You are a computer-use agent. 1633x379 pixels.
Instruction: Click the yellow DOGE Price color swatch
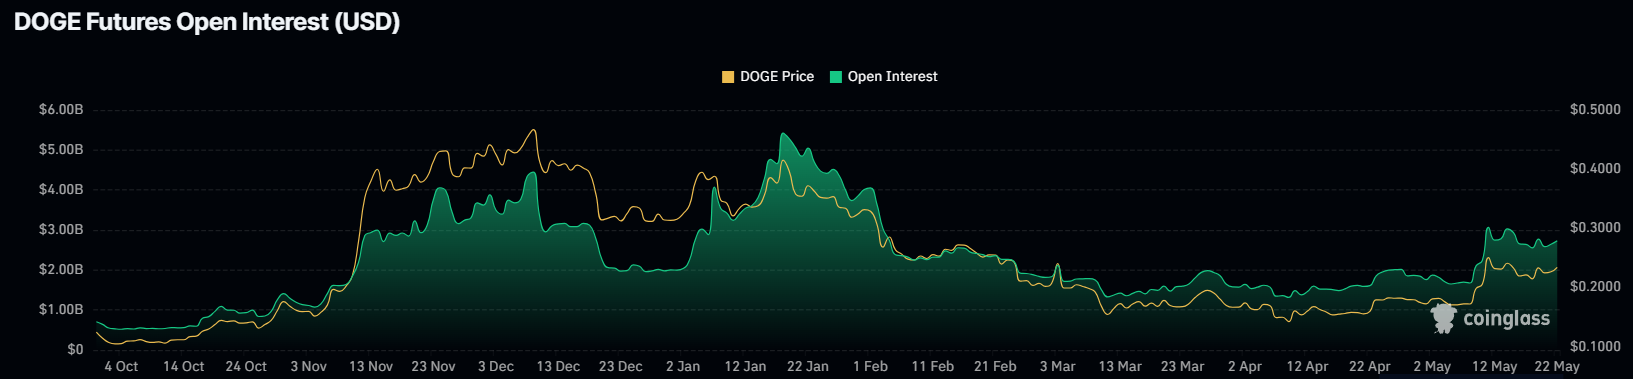click(728, 77)
